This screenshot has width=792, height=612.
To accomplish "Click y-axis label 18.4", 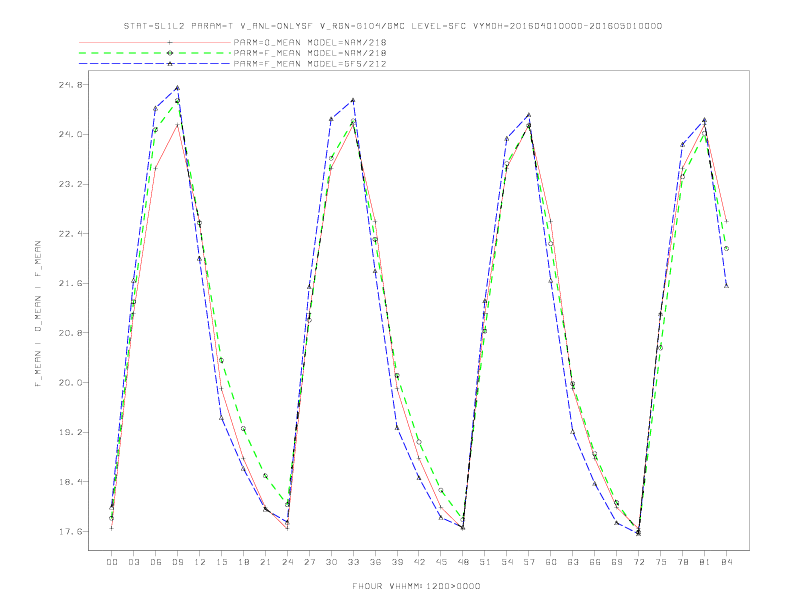I will [x=70, y=482].
